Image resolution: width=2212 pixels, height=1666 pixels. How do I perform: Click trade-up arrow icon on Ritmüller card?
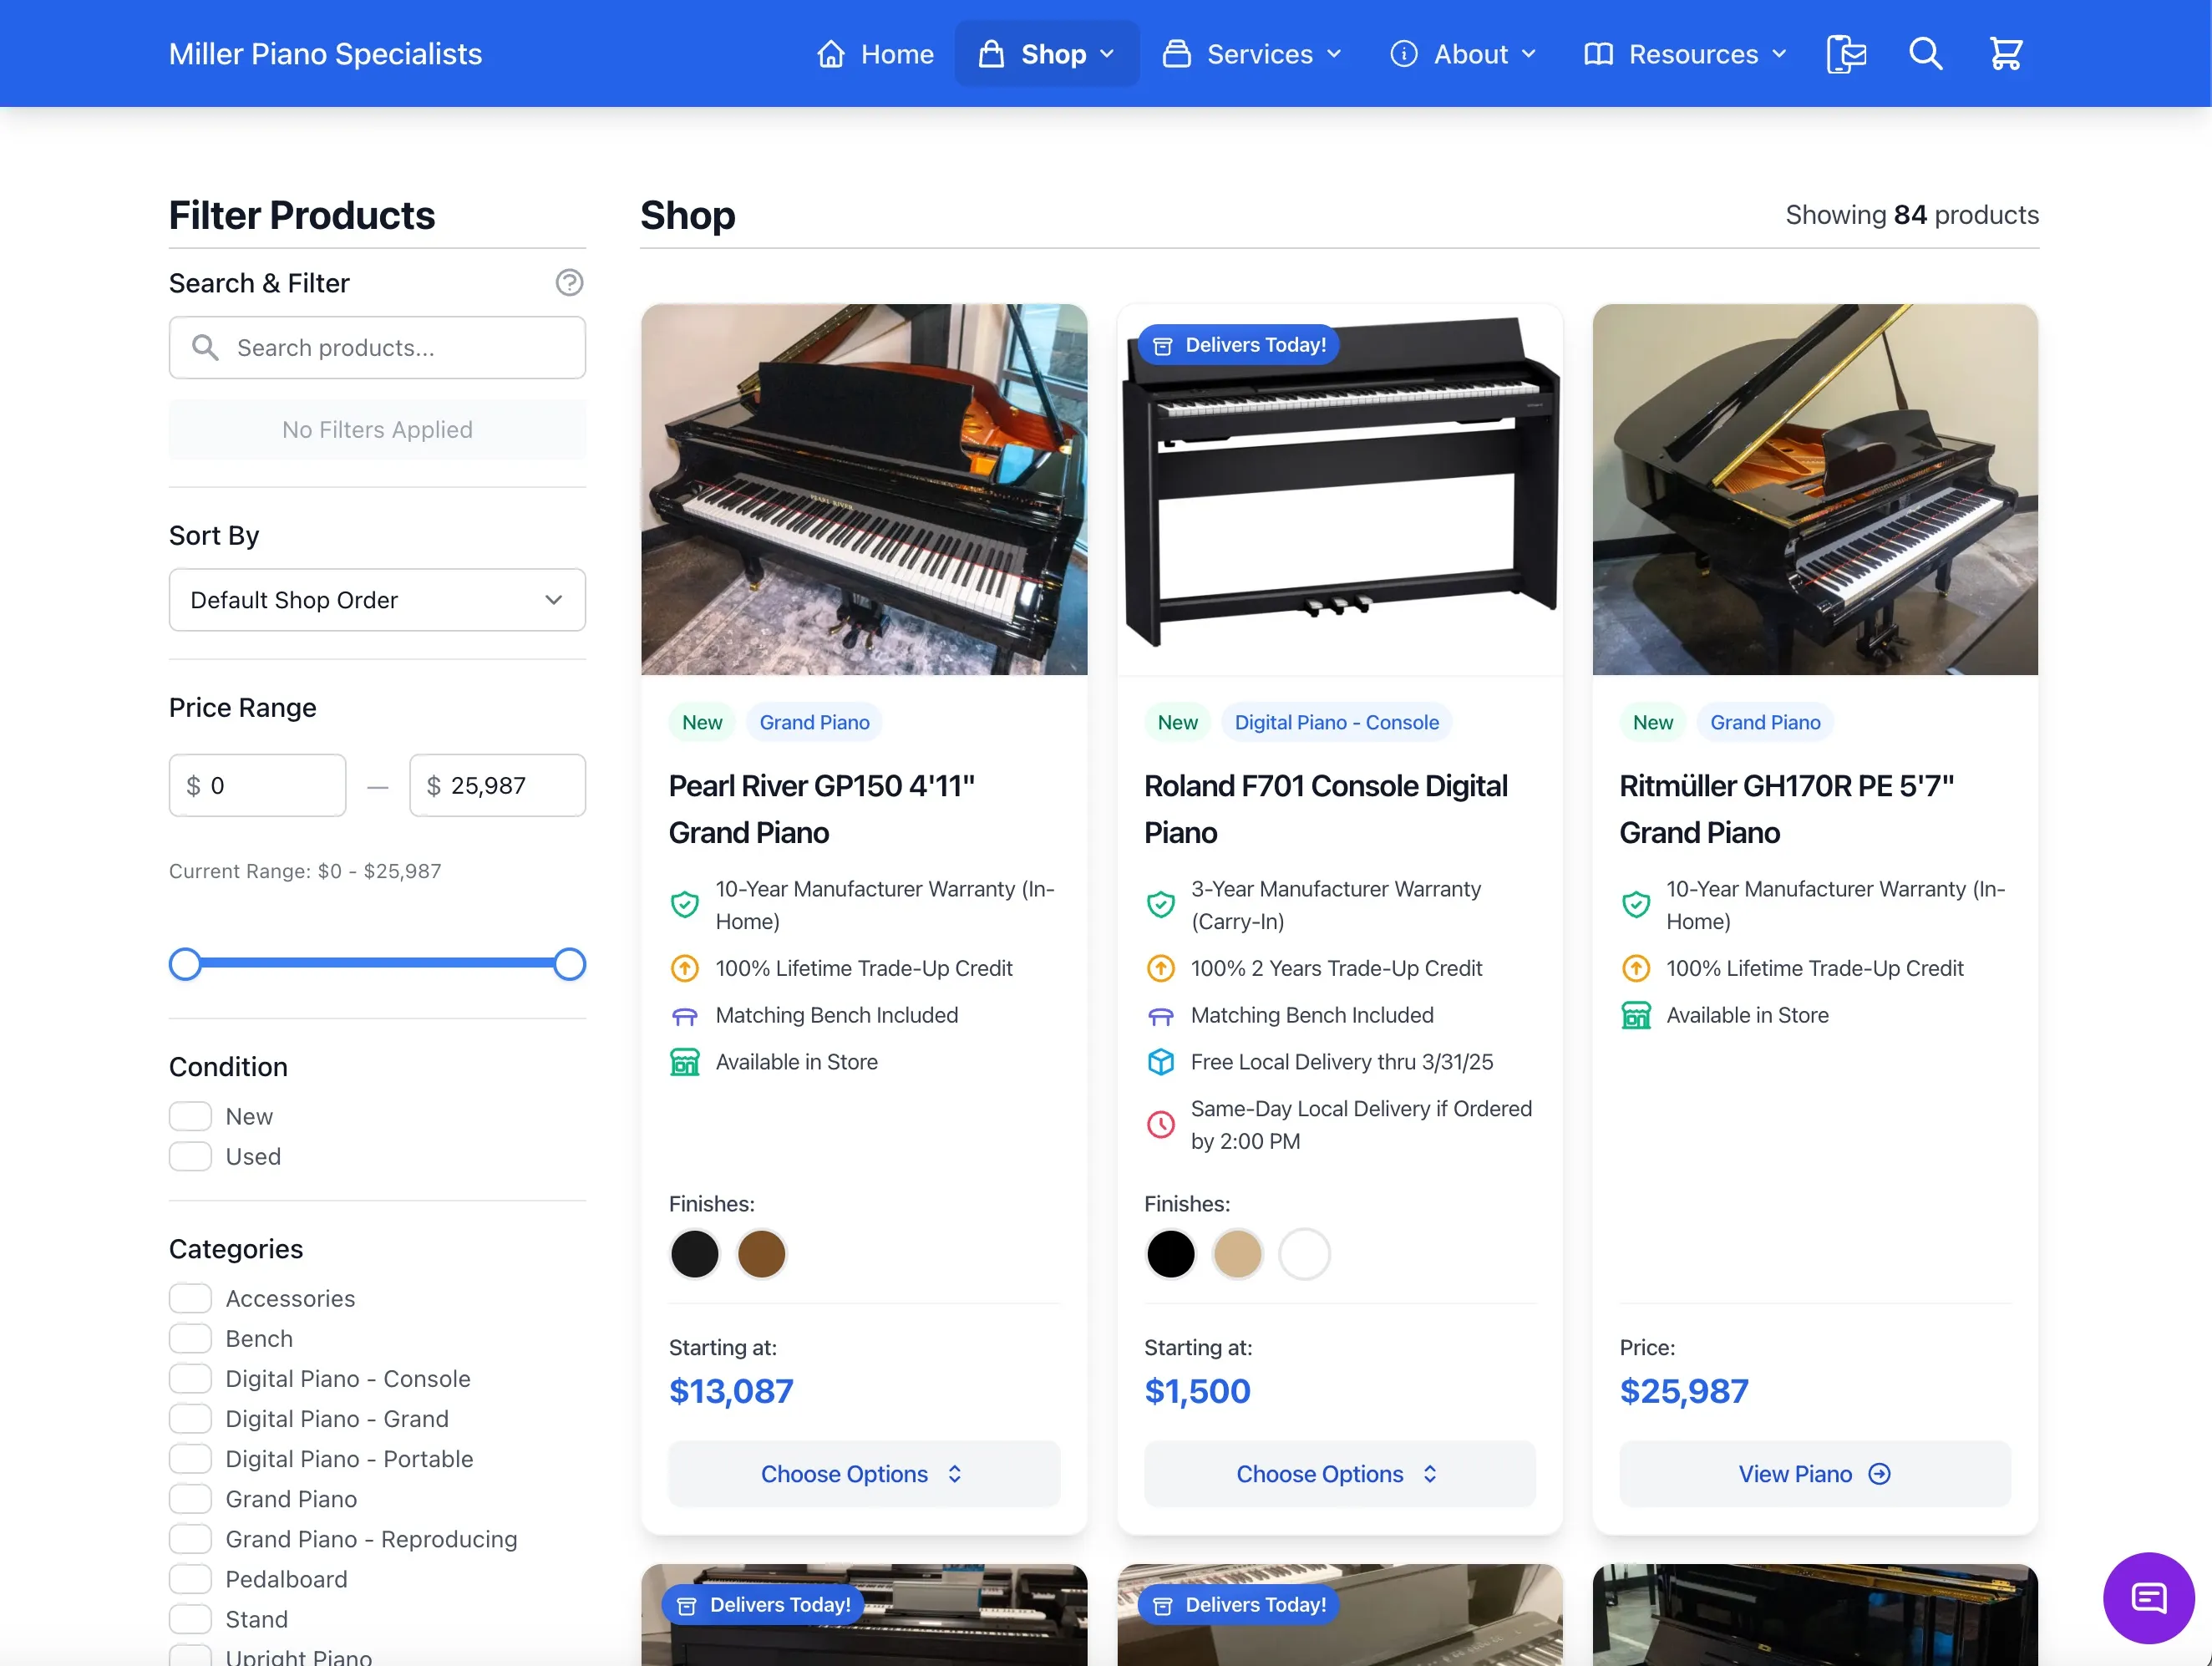pos(1635,968)
